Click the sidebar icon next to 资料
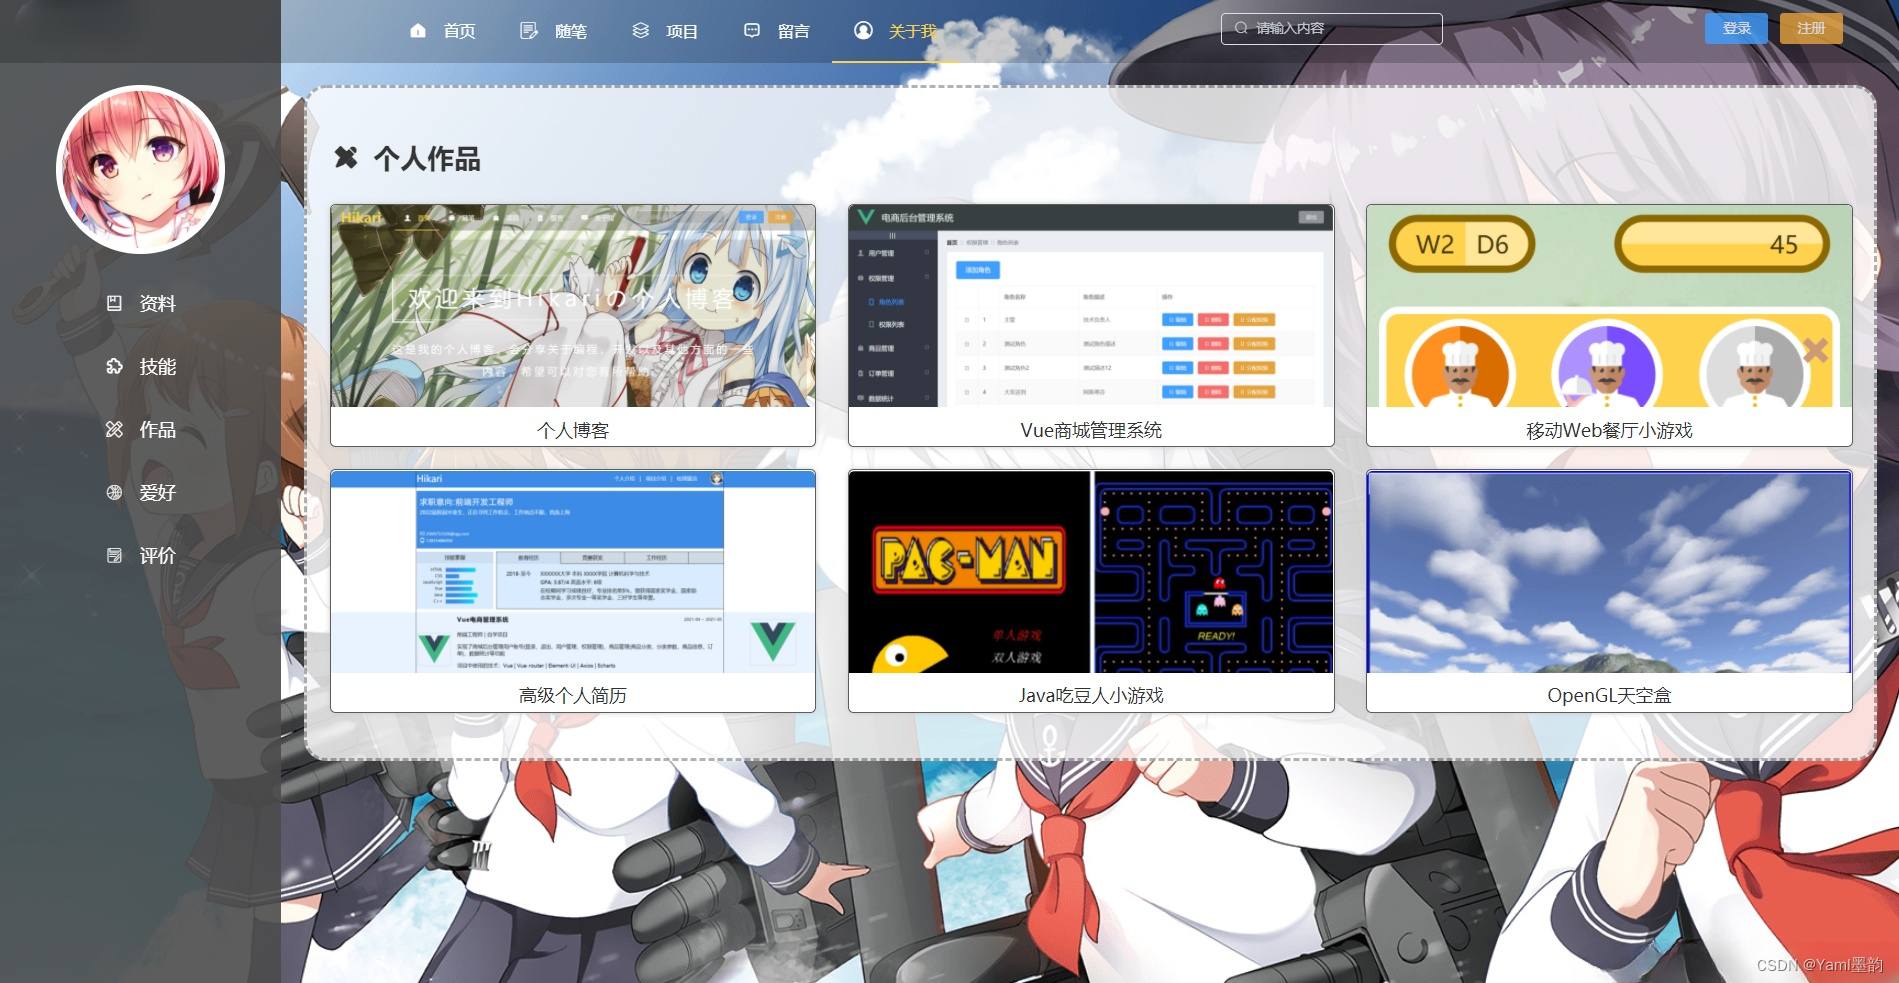 pyautogui.click(x=115, y=303)
